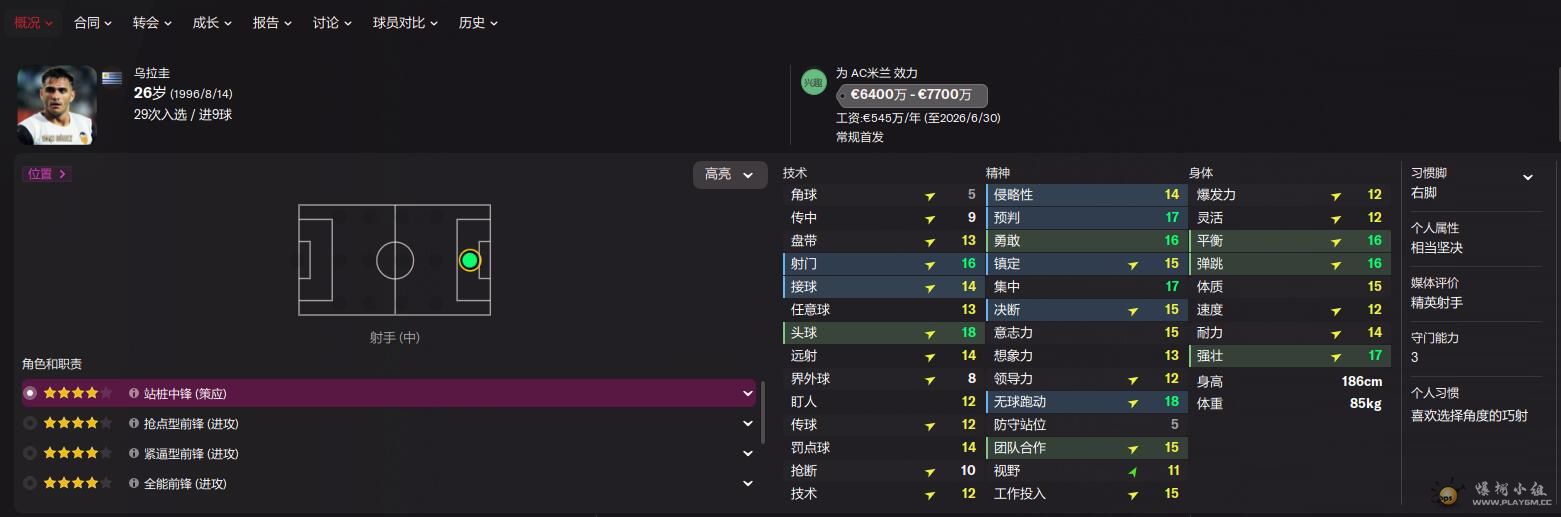Click the €6400万 - €7700万 value button
This screenshot has width=1561, height=517.
click(911, 95)
